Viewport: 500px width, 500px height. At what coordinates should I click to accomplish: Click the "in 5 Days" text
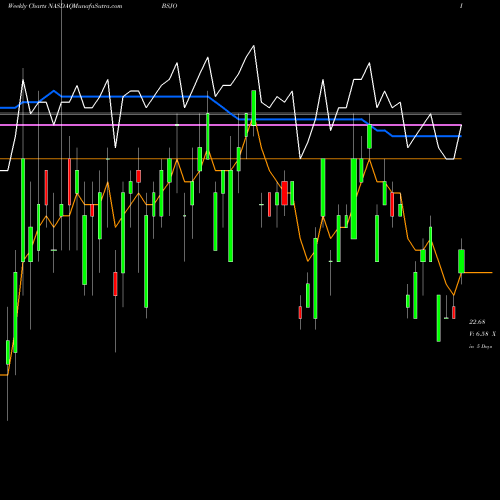[x=480, y=347]
